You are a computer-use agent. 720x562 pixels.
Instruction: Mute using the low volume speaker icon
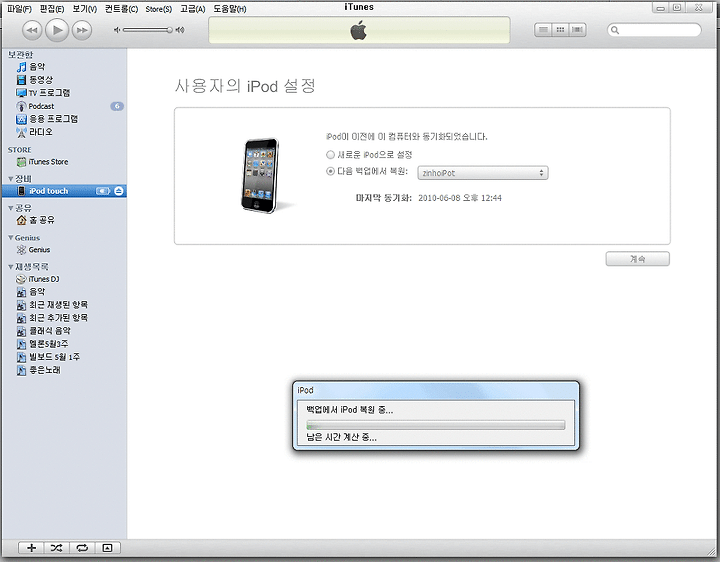pos(117,30)
